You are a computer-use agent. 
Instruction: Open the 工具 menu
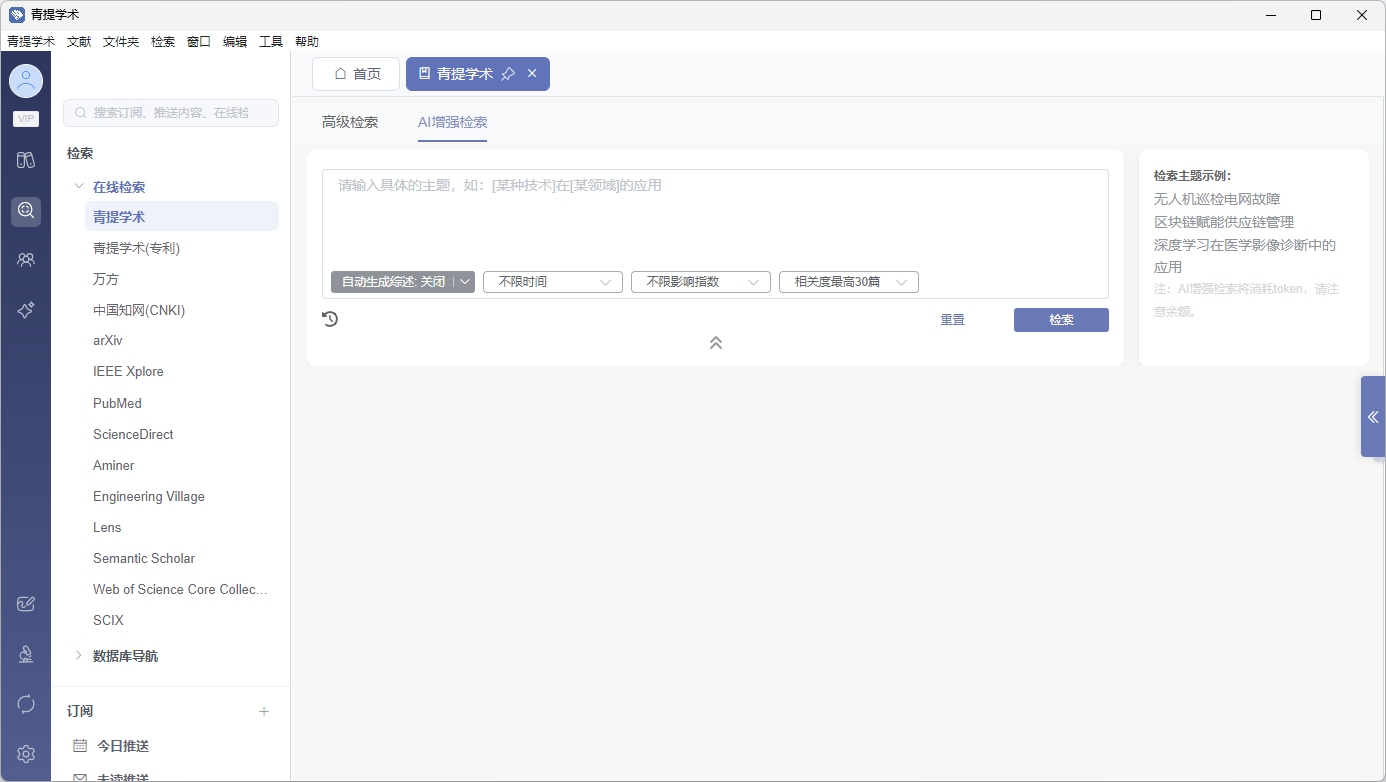pos(271,42)
